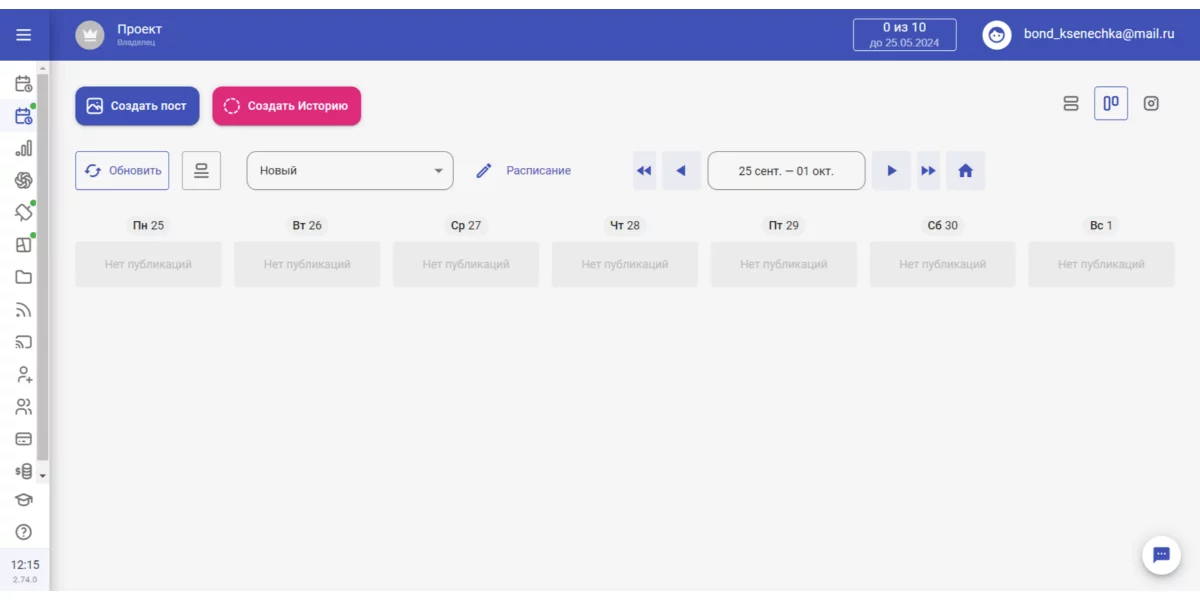Open the tag icon with green dot
The height and width of the screenshot is (600, 1200).
(23, 212)
